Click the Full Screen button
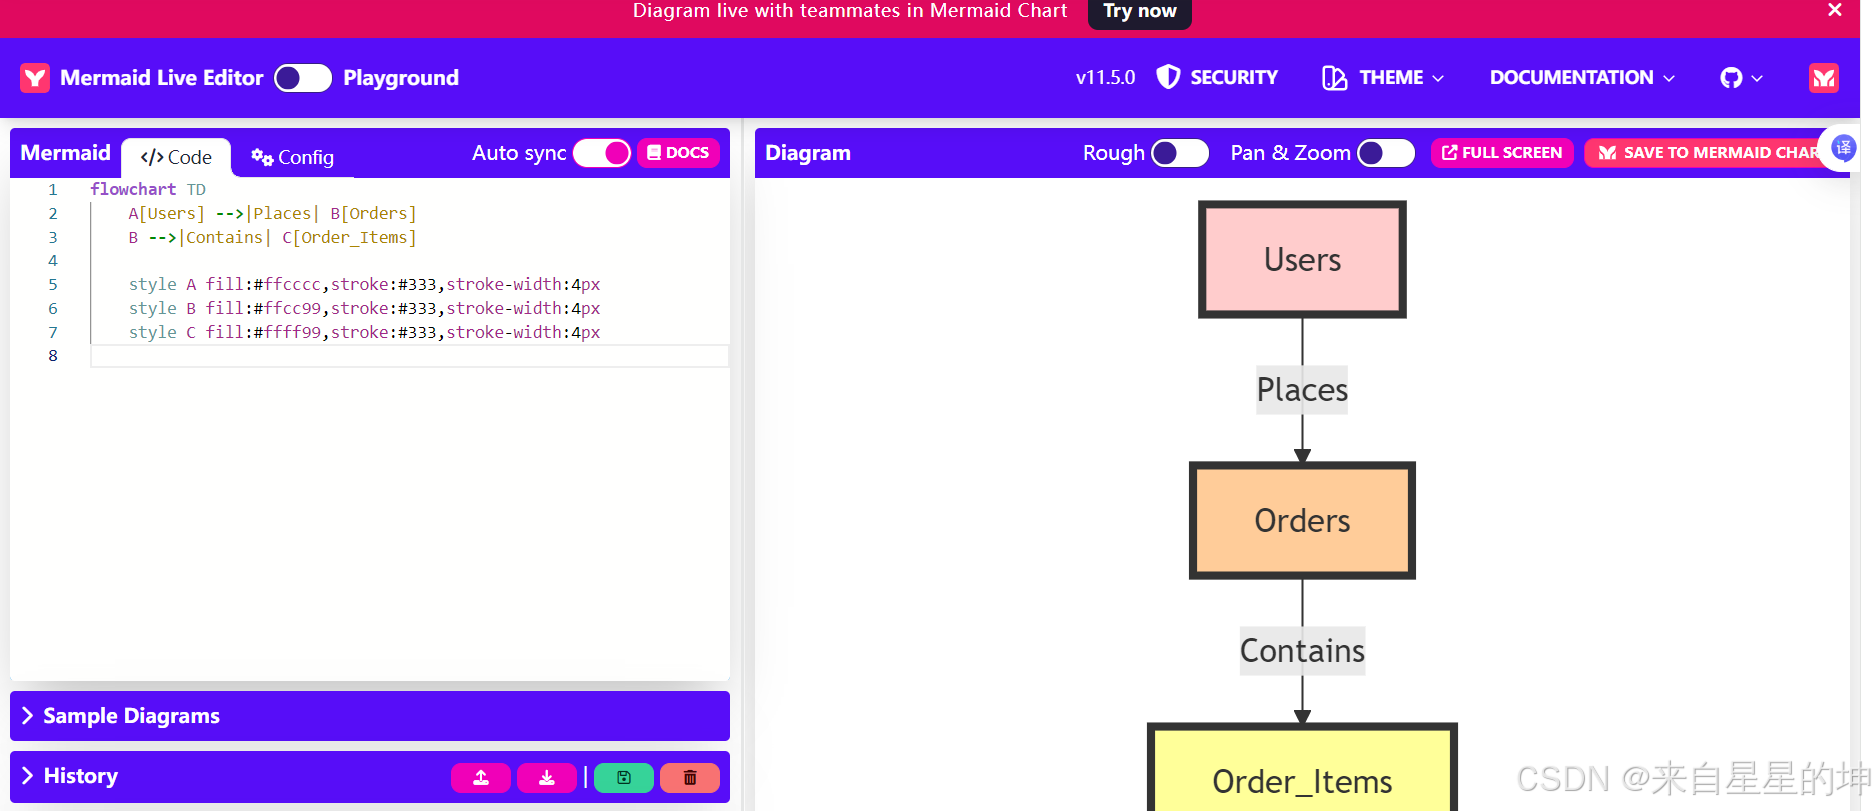 point(1502,153)
